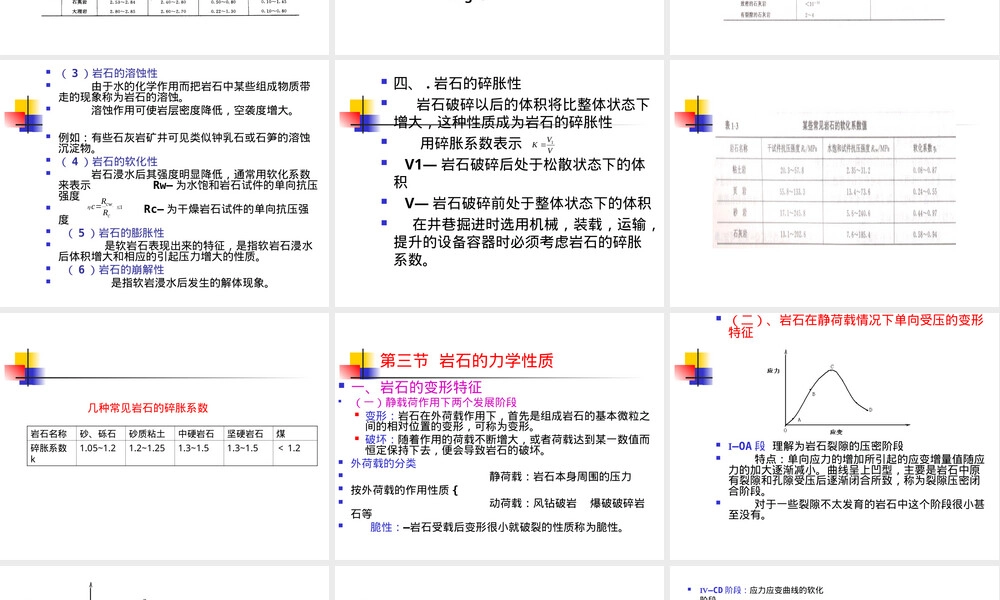This screenshot has height=600, width=1000.
Task: Open the slide with the softening coefficient table
Action: click(x=835, y=184)
